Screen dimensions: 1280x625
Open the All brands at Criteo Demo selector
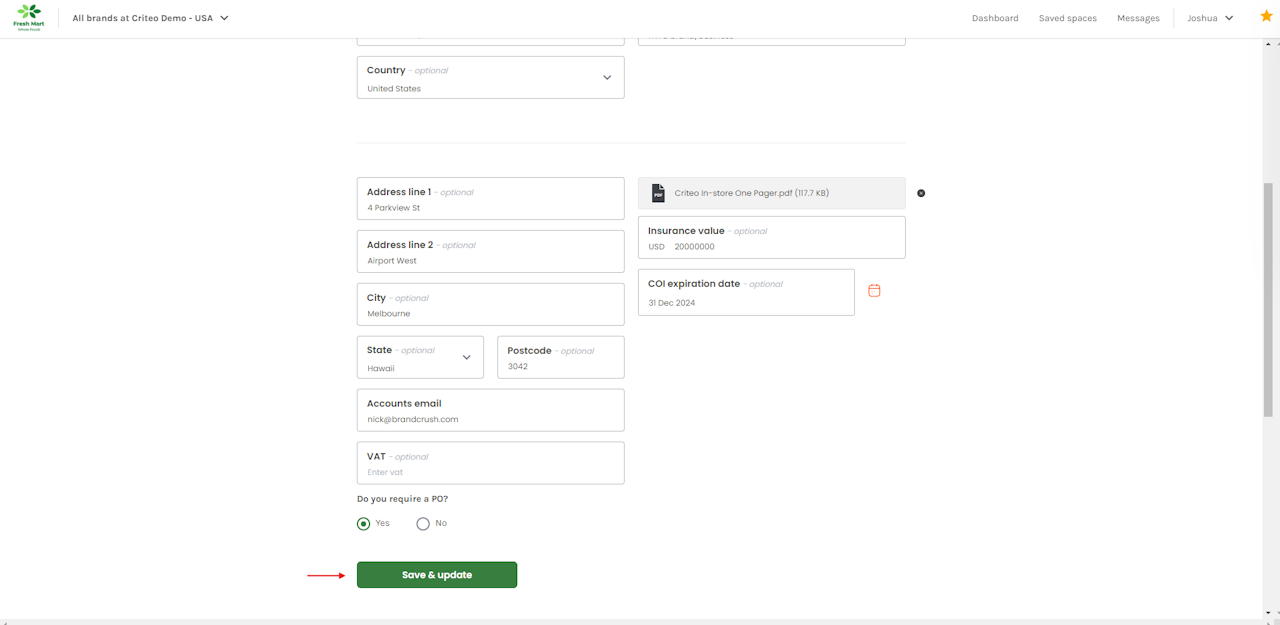(x=150, y=18)
